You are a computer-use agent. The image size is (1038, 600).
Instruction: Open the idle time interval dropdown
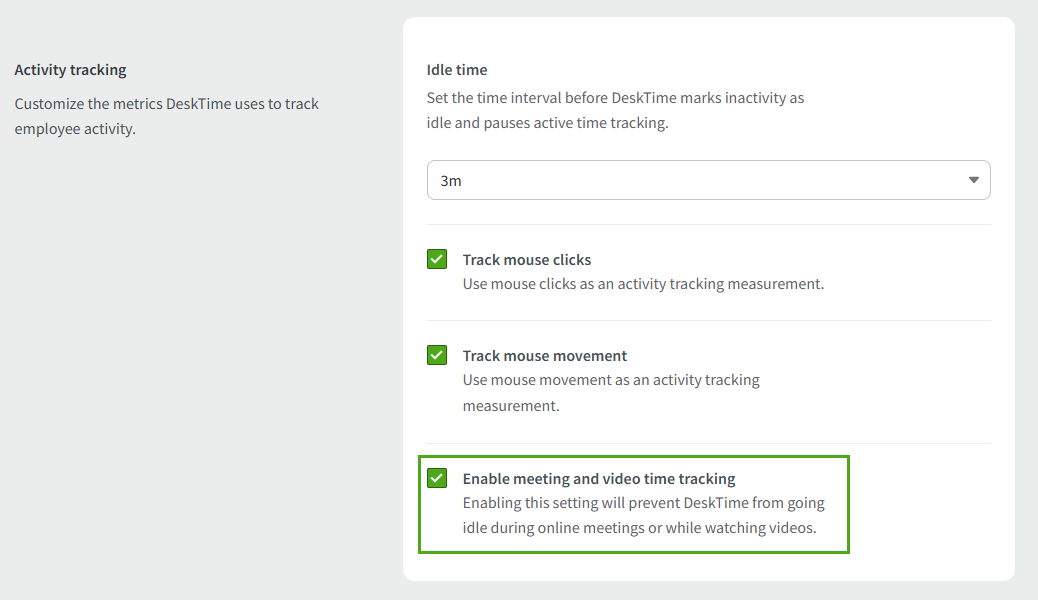tap(708, 179)
